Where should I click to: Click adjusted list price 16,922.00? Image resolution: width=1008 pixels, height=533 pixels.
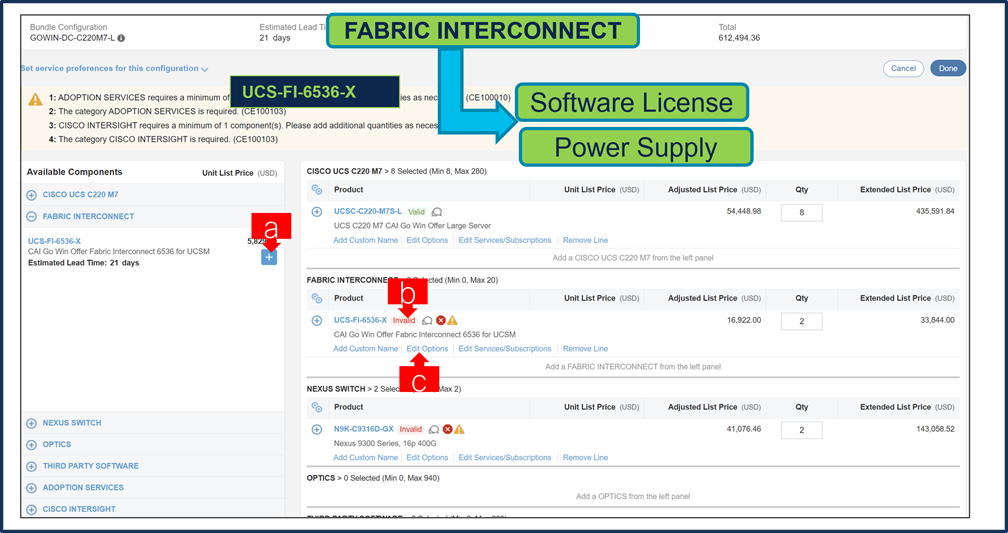tap(744, 320)
